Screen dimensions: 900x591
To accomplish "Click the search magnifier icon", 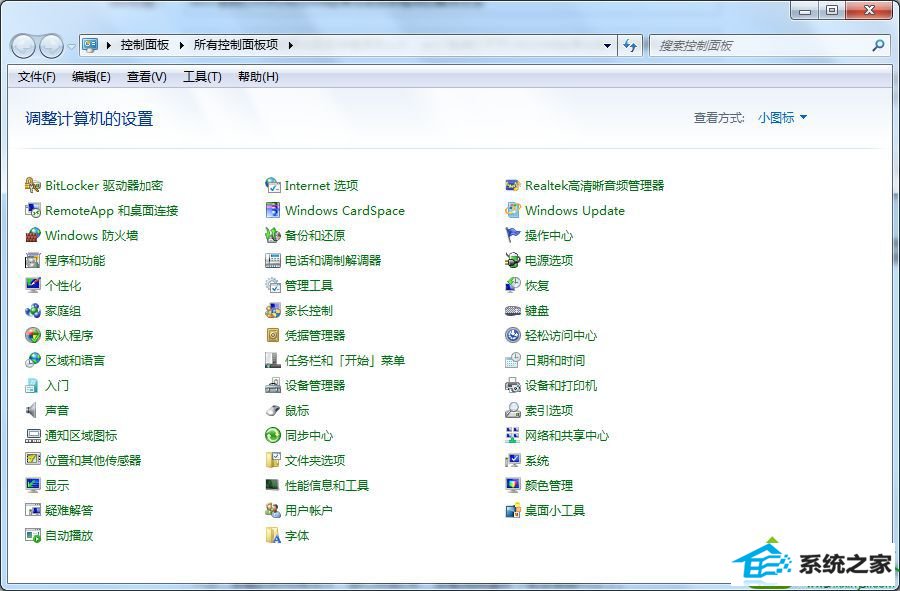I will [878, 45].
